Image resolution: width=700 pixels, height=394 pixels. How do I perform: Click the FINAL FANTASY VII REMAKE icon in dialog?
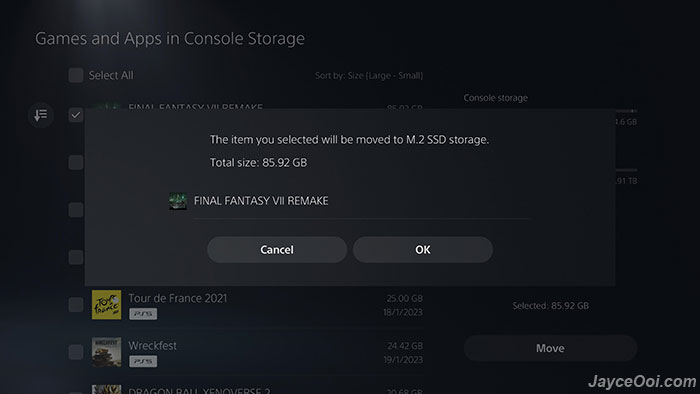[x=178, y=201]
